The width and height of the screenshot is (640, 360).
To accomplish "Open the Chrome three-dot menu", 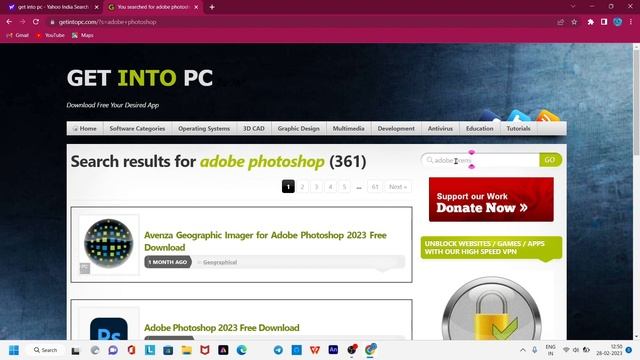I will 631,22.
